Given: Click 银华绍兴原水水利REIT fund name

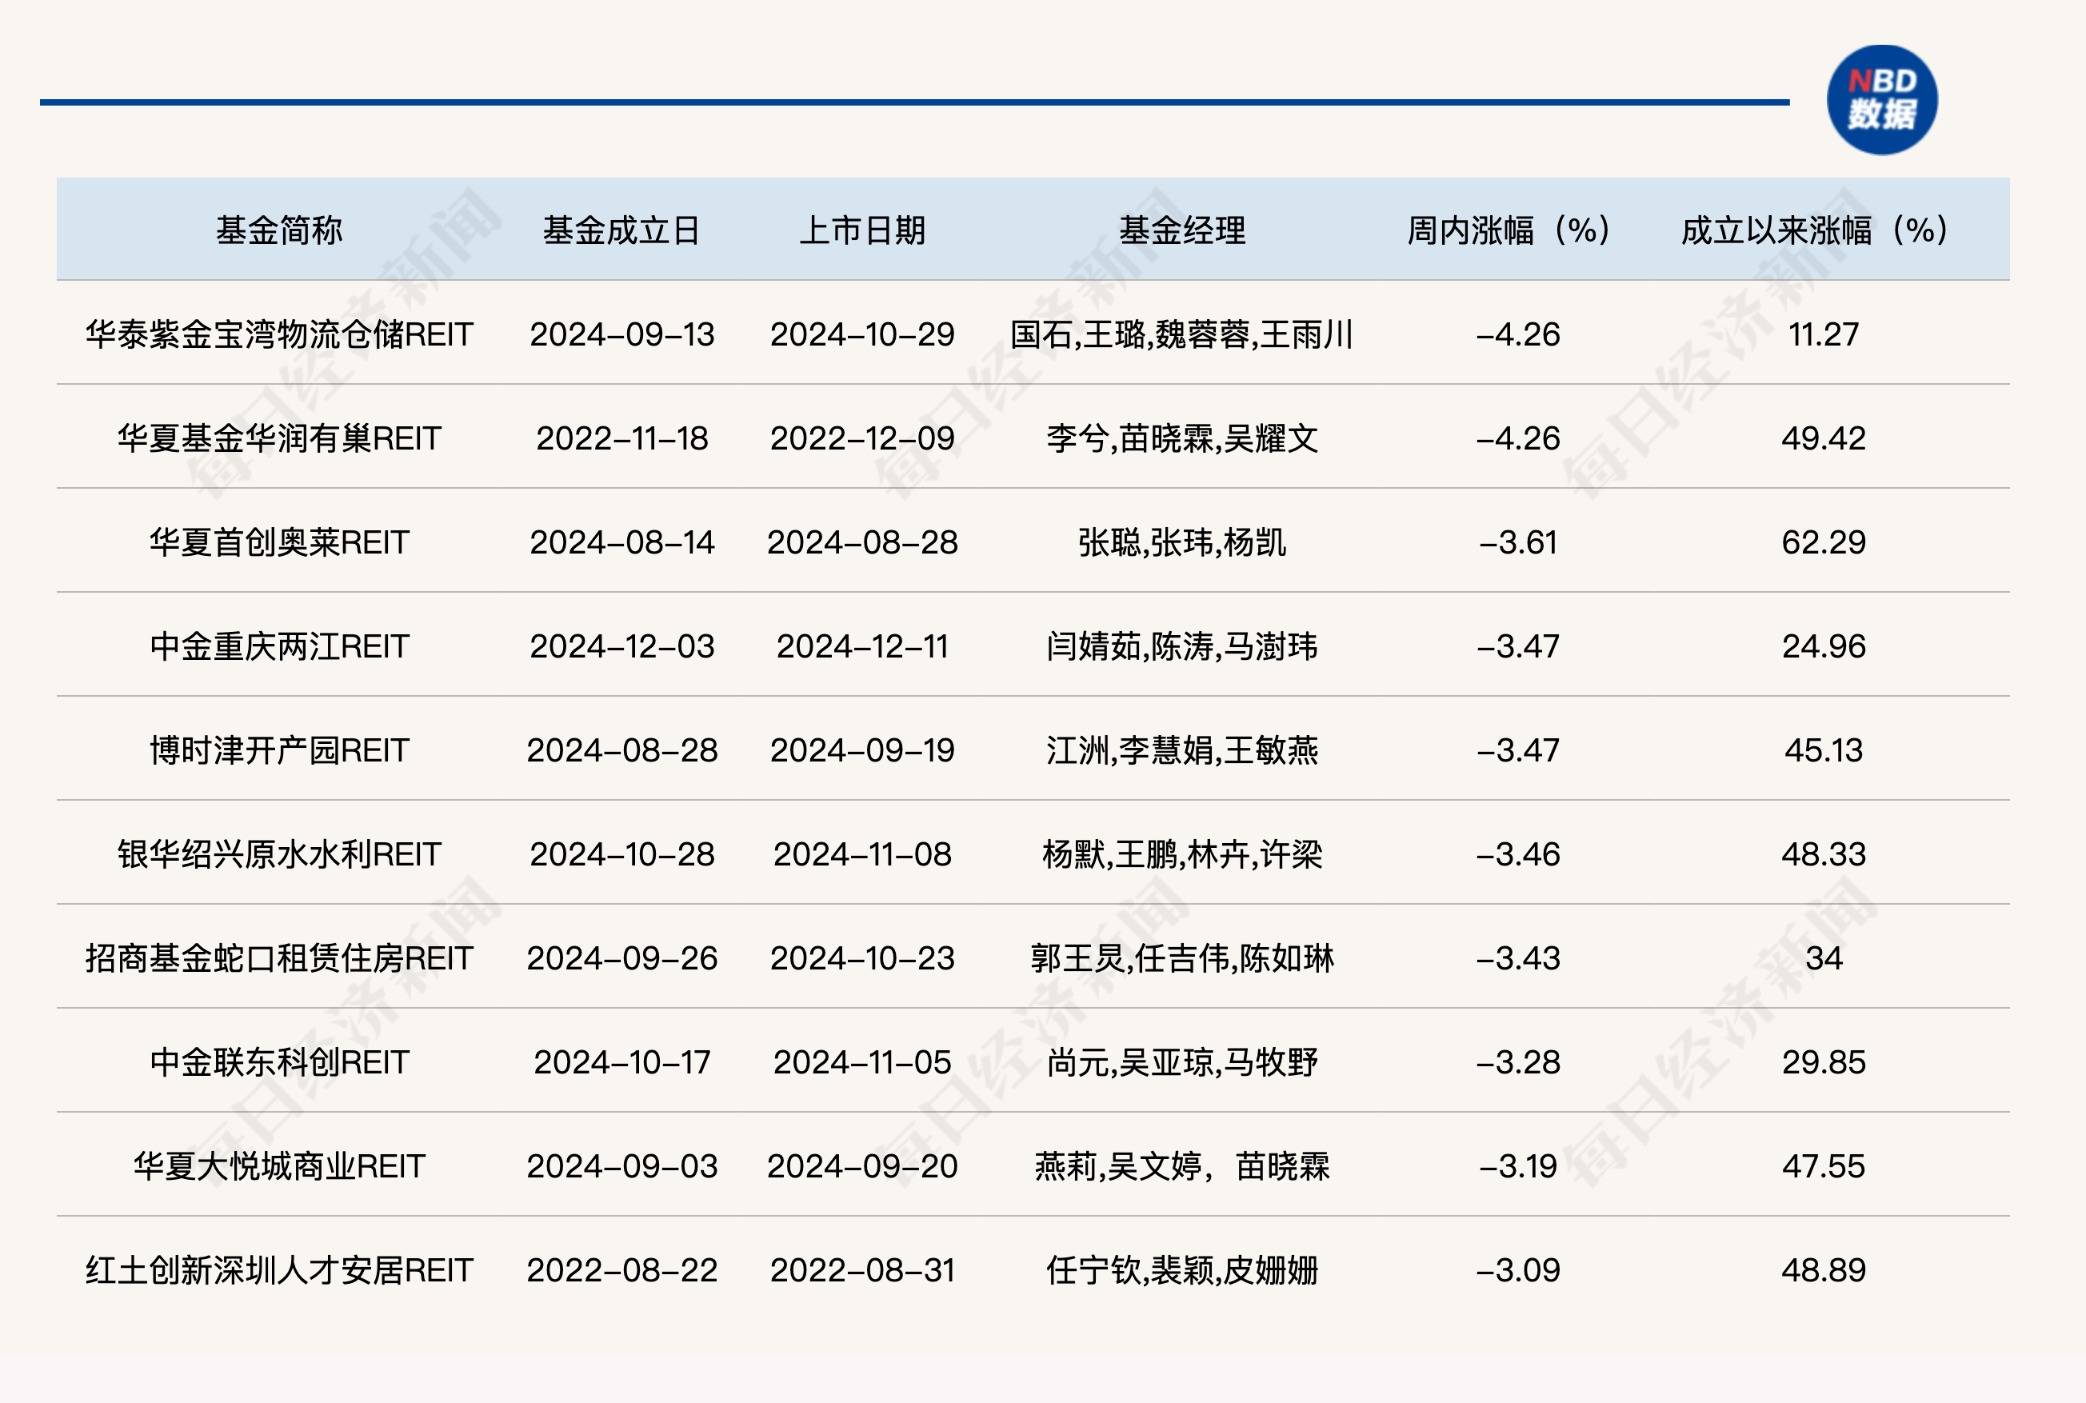Looking at the screenshot, I should (279, 854).
